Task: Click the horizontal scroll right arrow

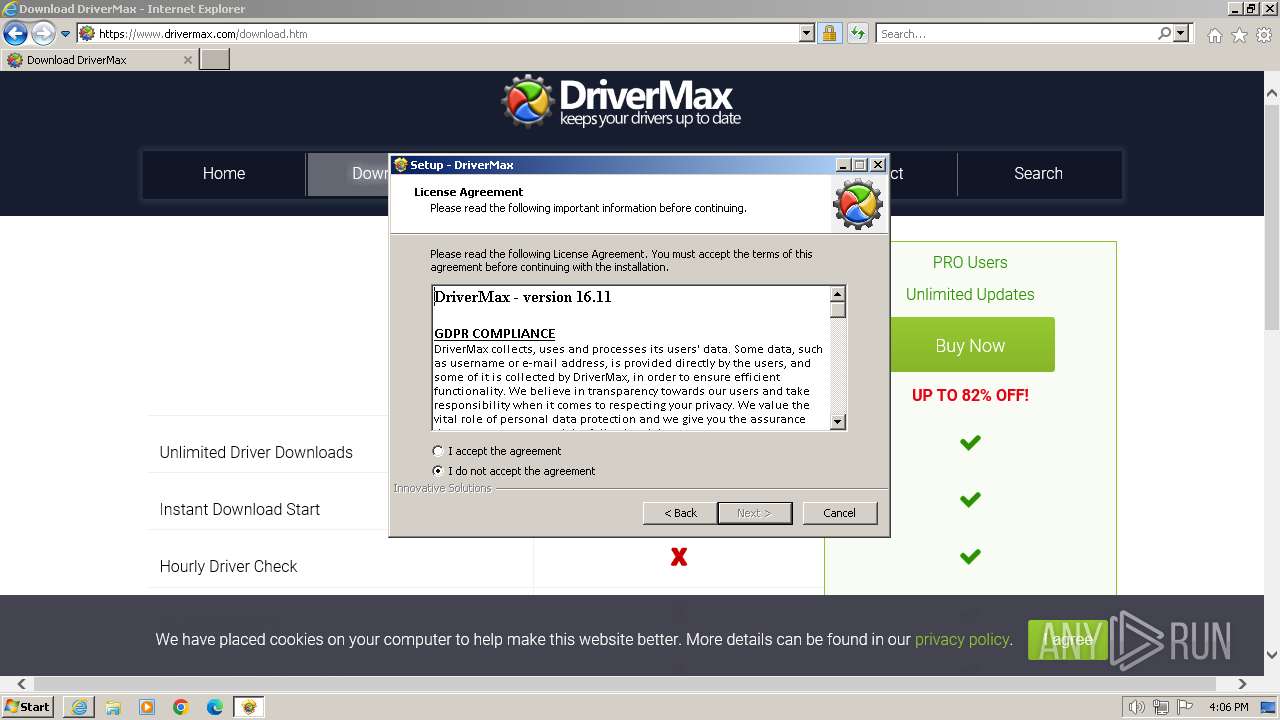Action: pos(1242,684)
